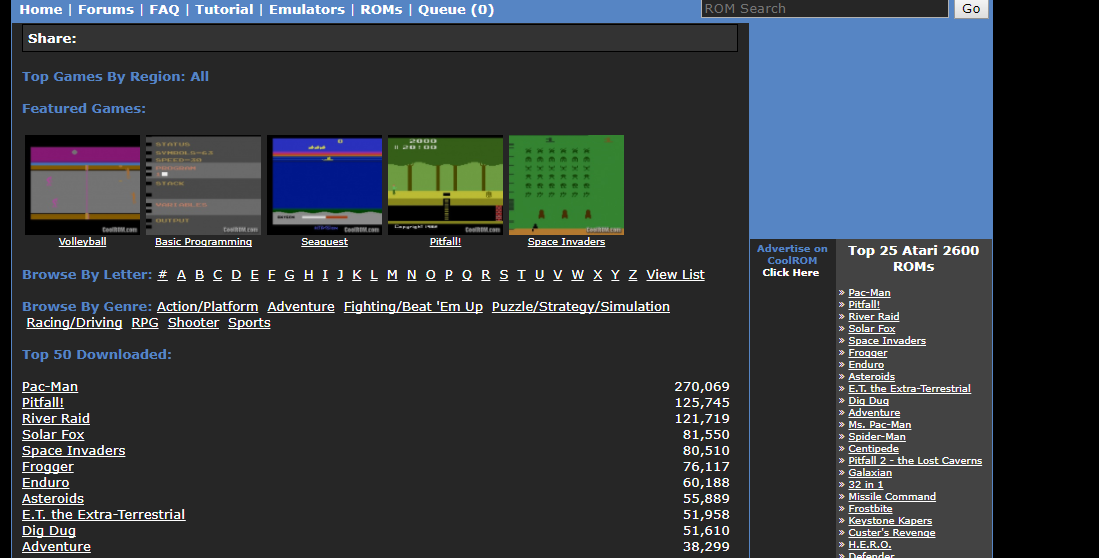Click the ROM Search input field
Image resolution: width=1099 pixels, height=558 pixels.
point(824,8)
